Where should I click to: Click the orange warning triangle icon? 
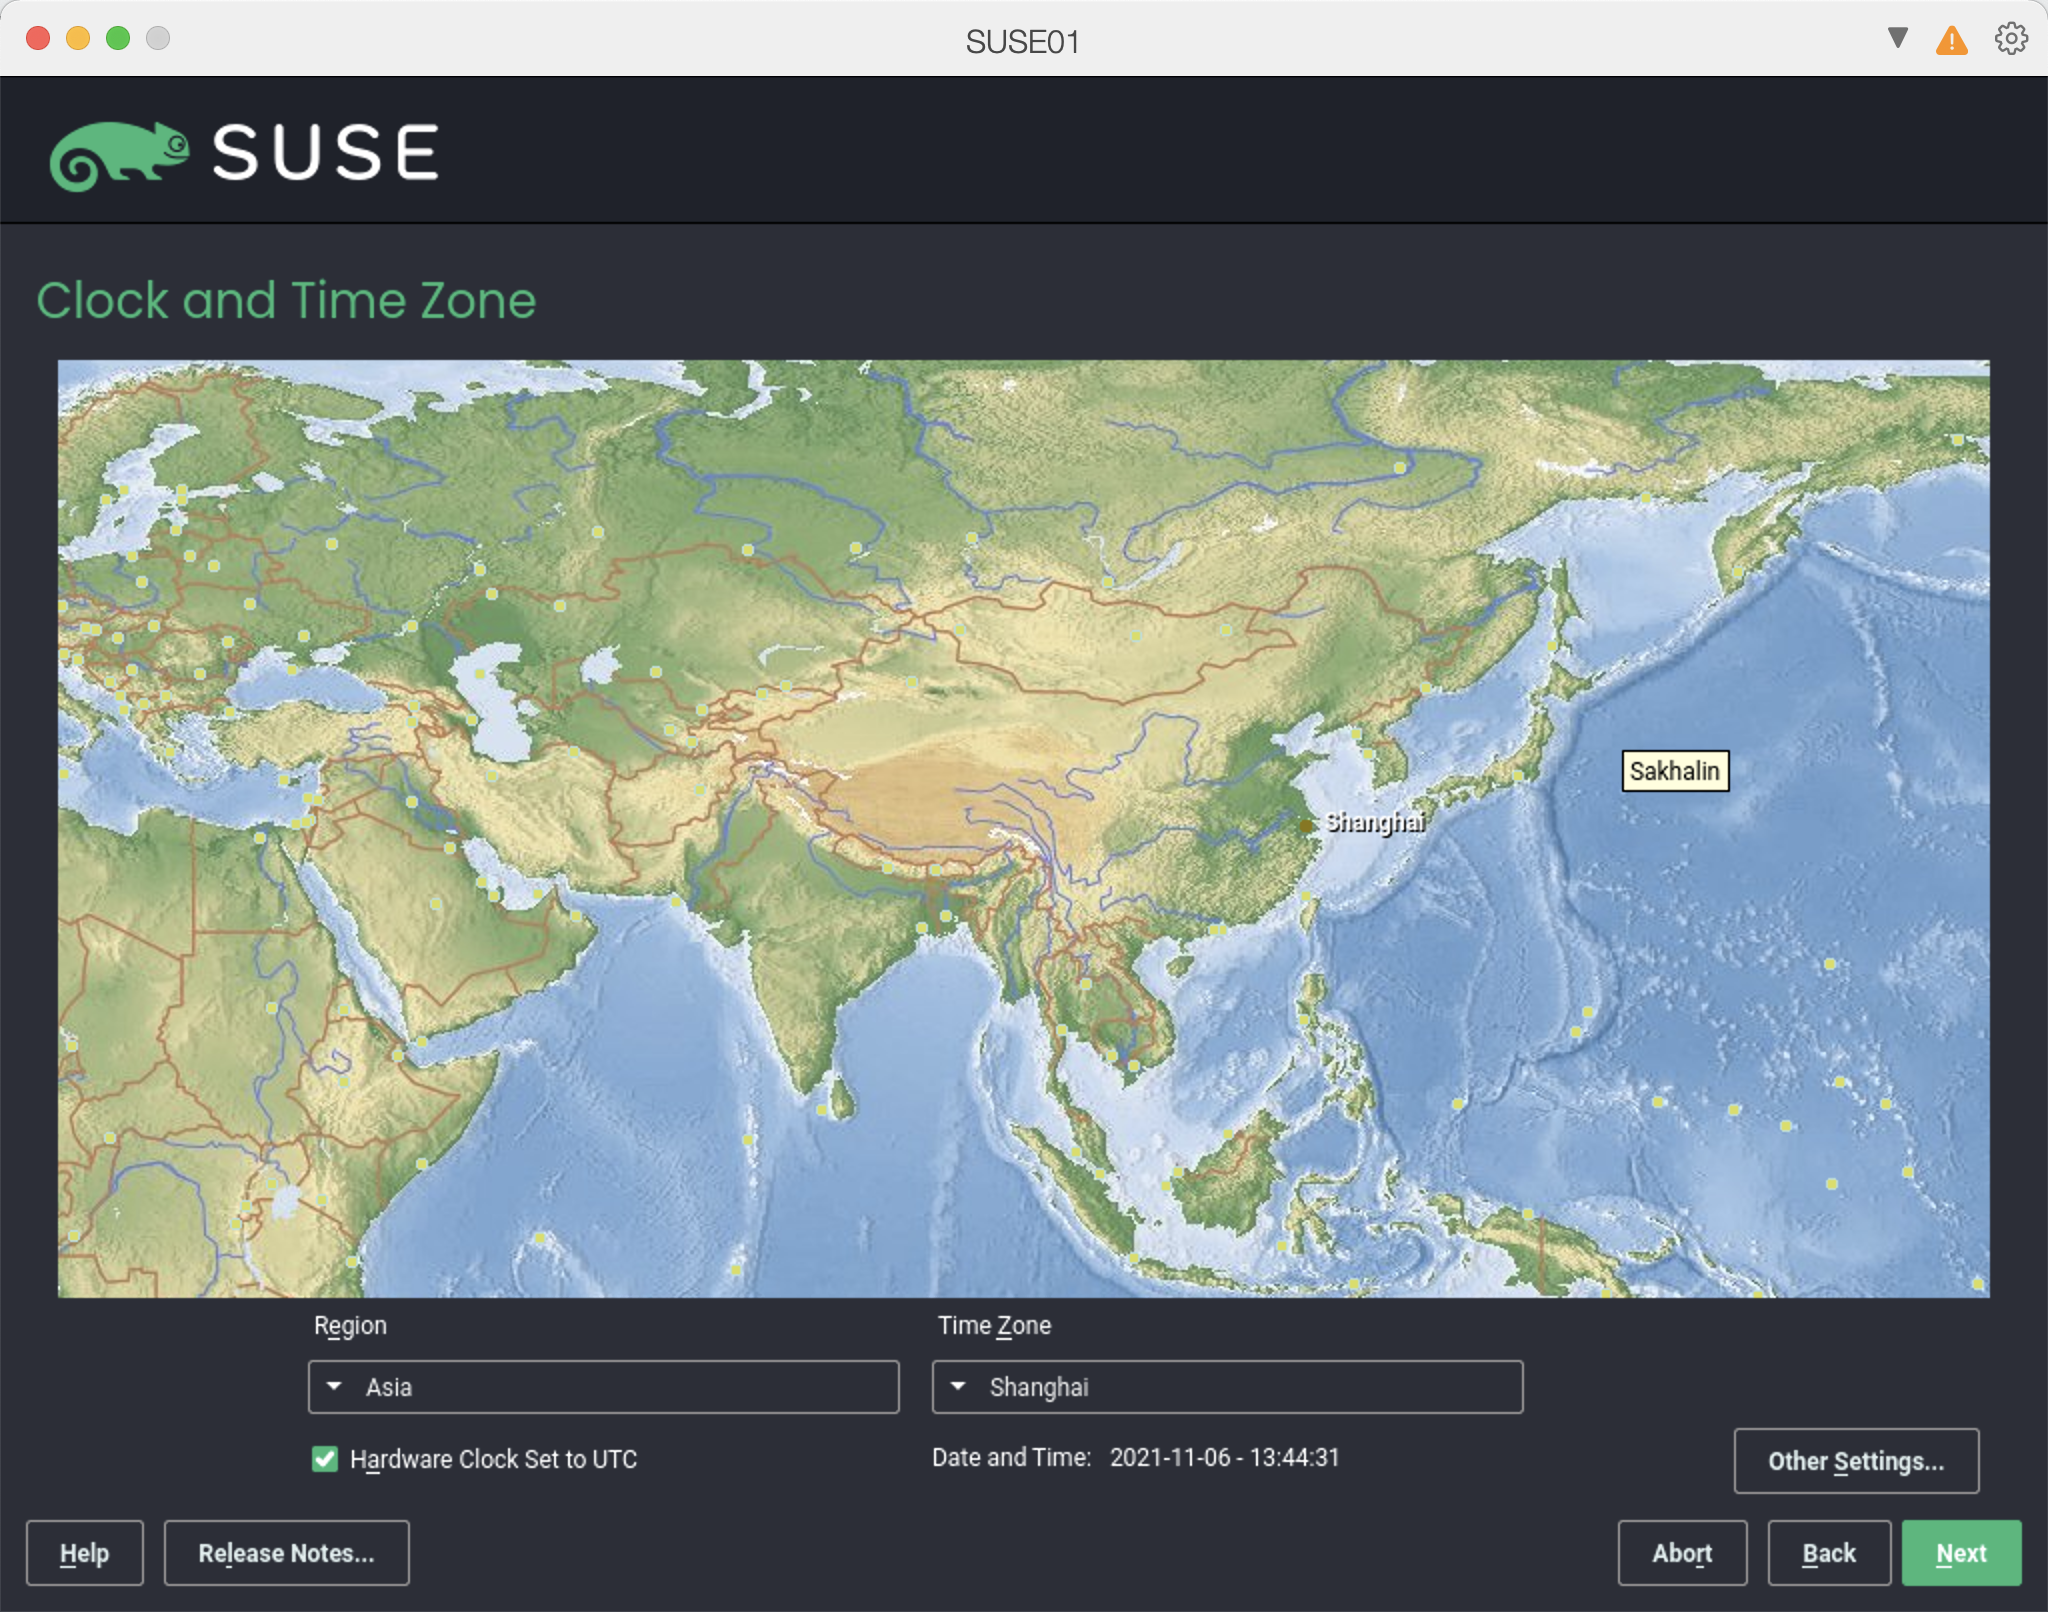(x=1951, y=41)
